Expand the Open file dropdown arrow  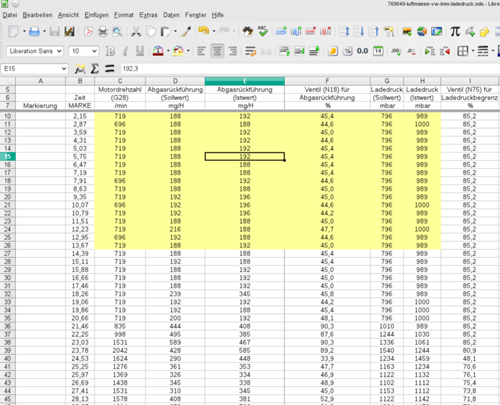click(x=44, y=32)
